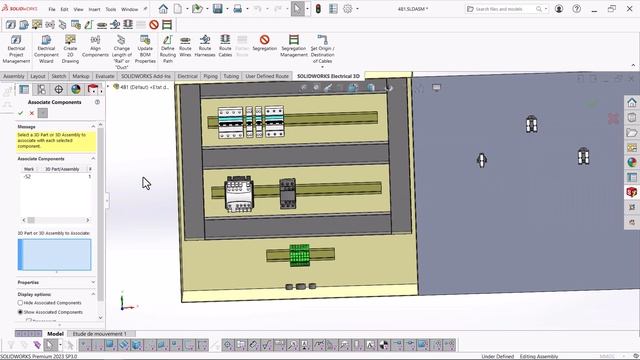Screen dimensions: 640x360
Task: Open the View menu
Action: [78, 9]
